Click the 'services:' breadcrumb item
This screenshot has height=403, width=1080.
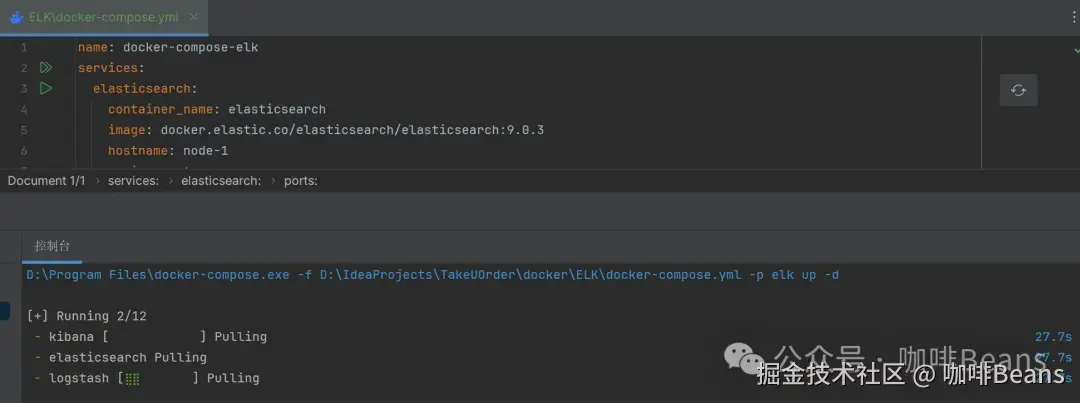[133, 181]
